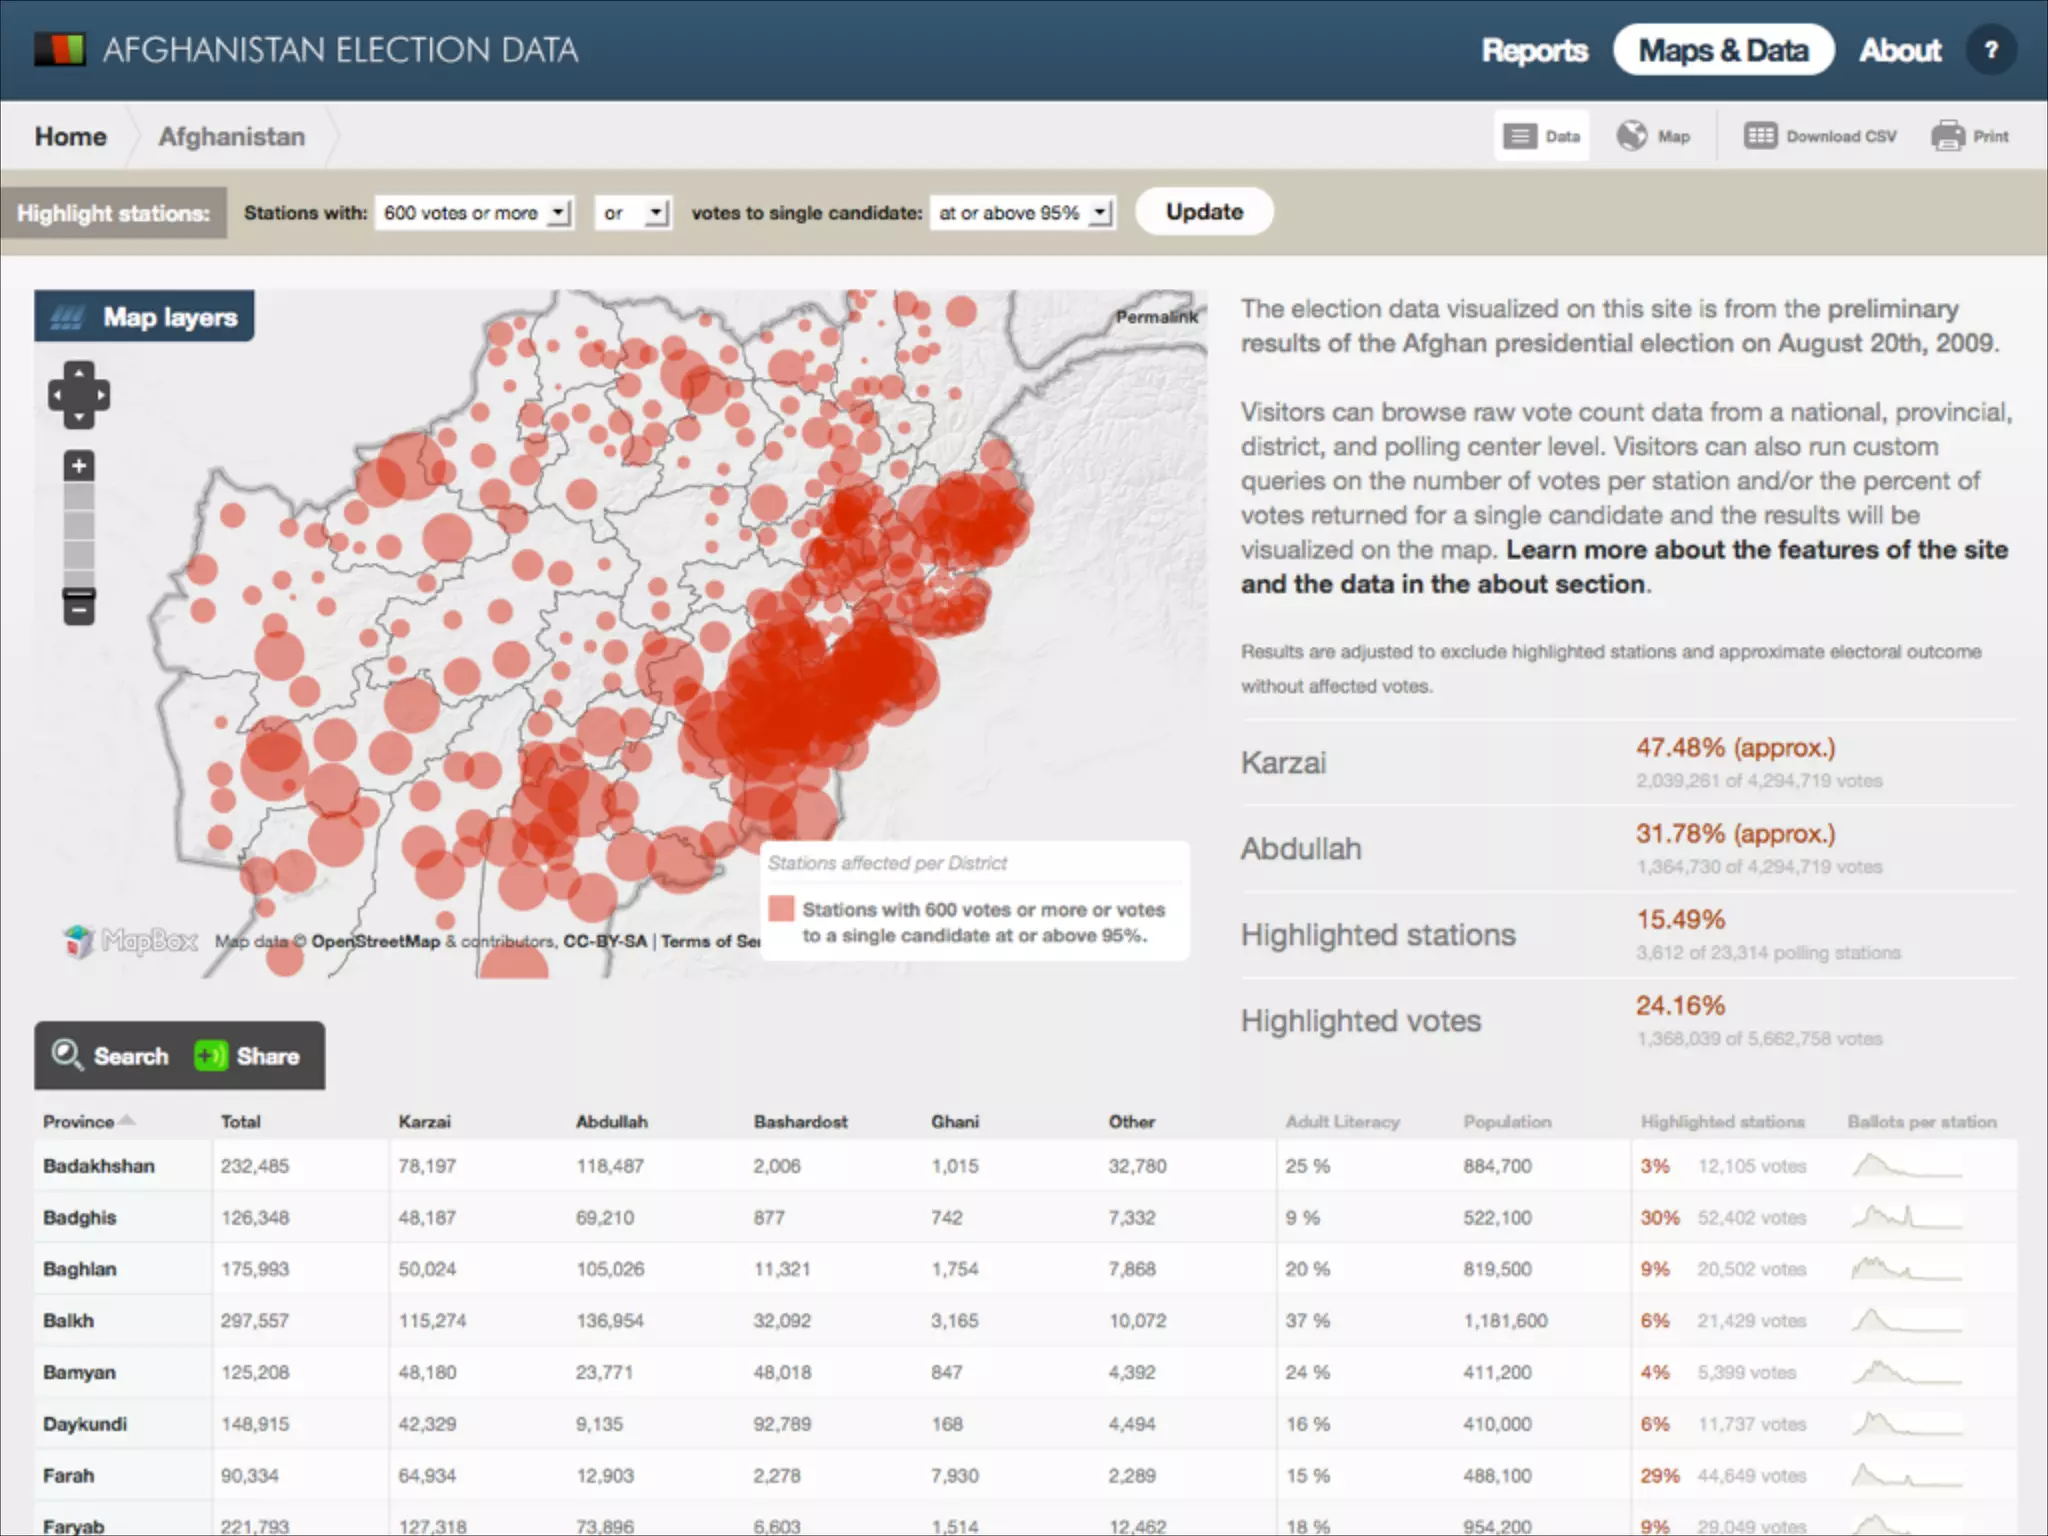Click the Permalink link on map
Viewport: 2048px width, 1536px height.
[1156, 317]
